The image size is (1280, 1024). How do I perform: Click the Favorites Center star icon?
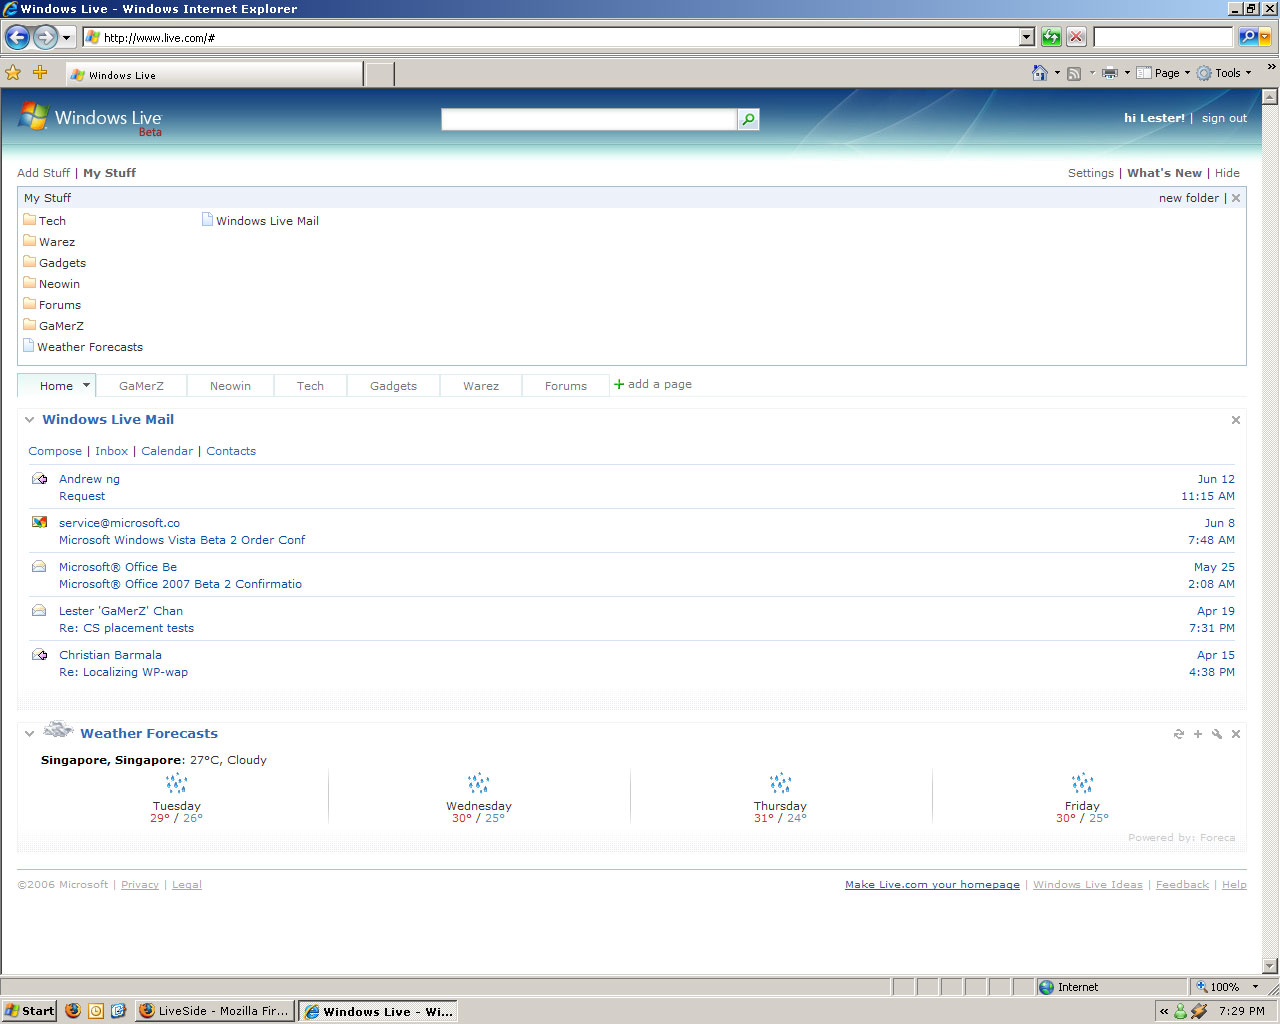pos(13,72)
